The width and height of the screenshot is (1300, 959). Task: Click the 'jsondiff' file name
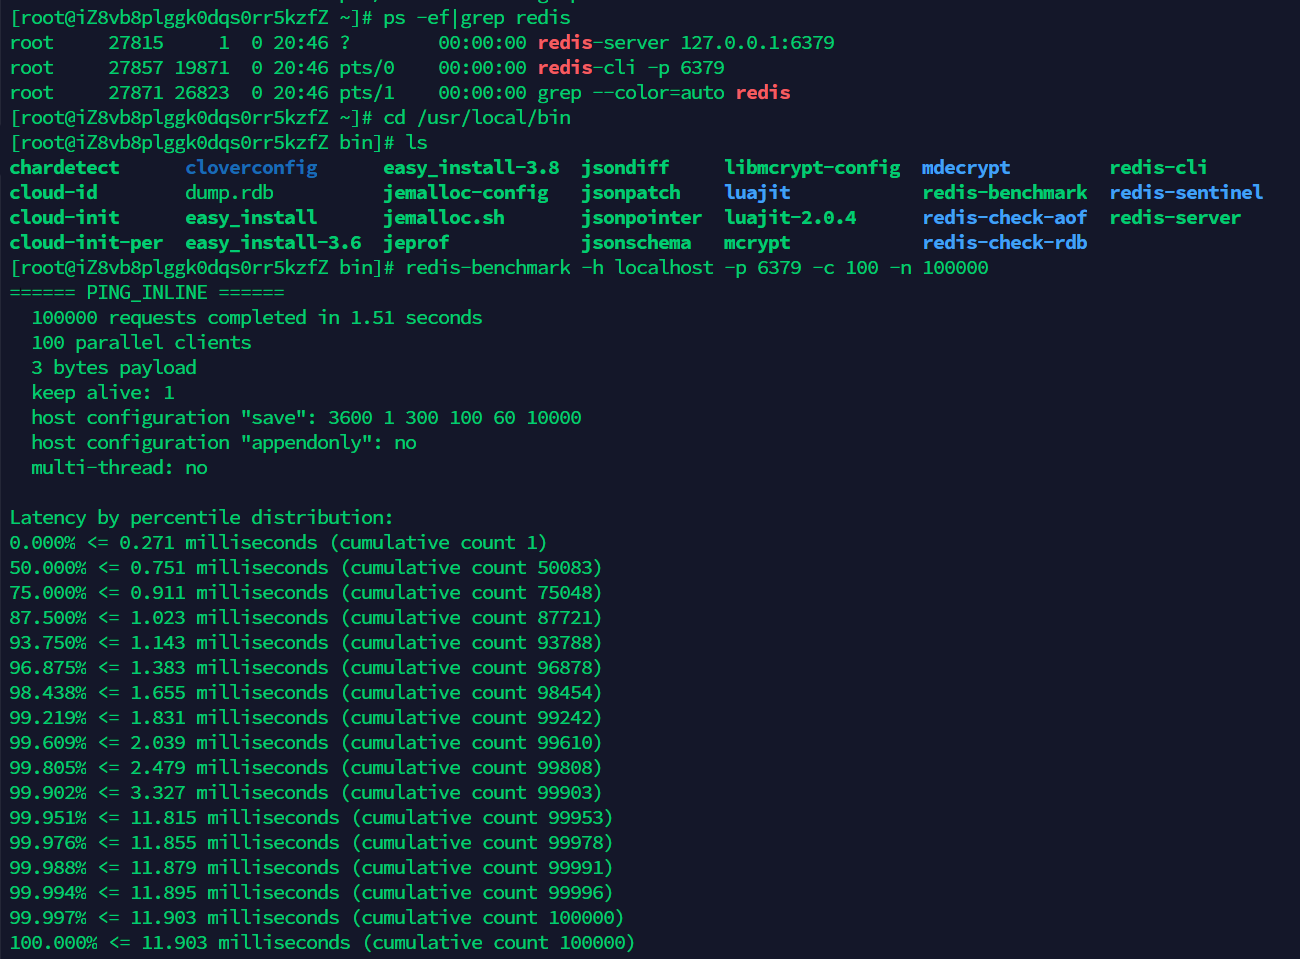pos(625,168)
